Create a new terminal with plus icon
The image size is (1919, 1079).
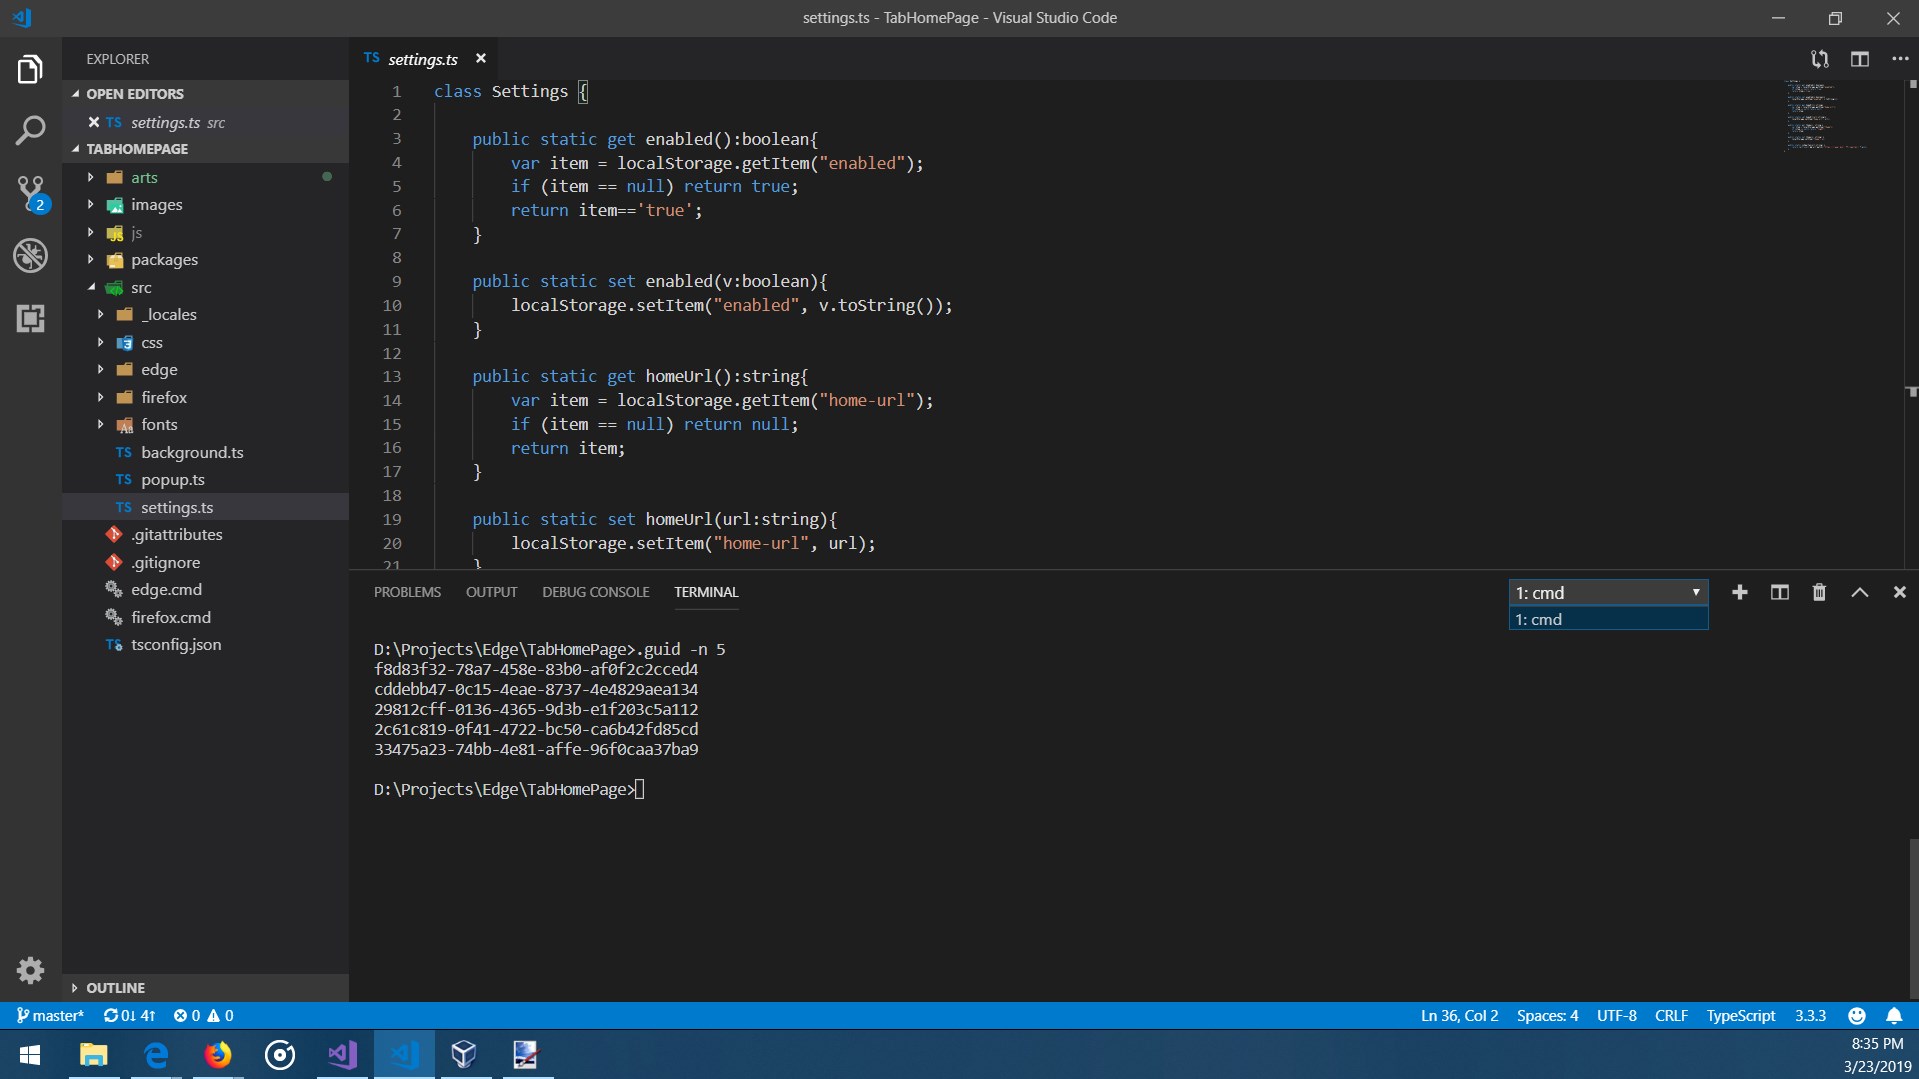(1739, 592)
